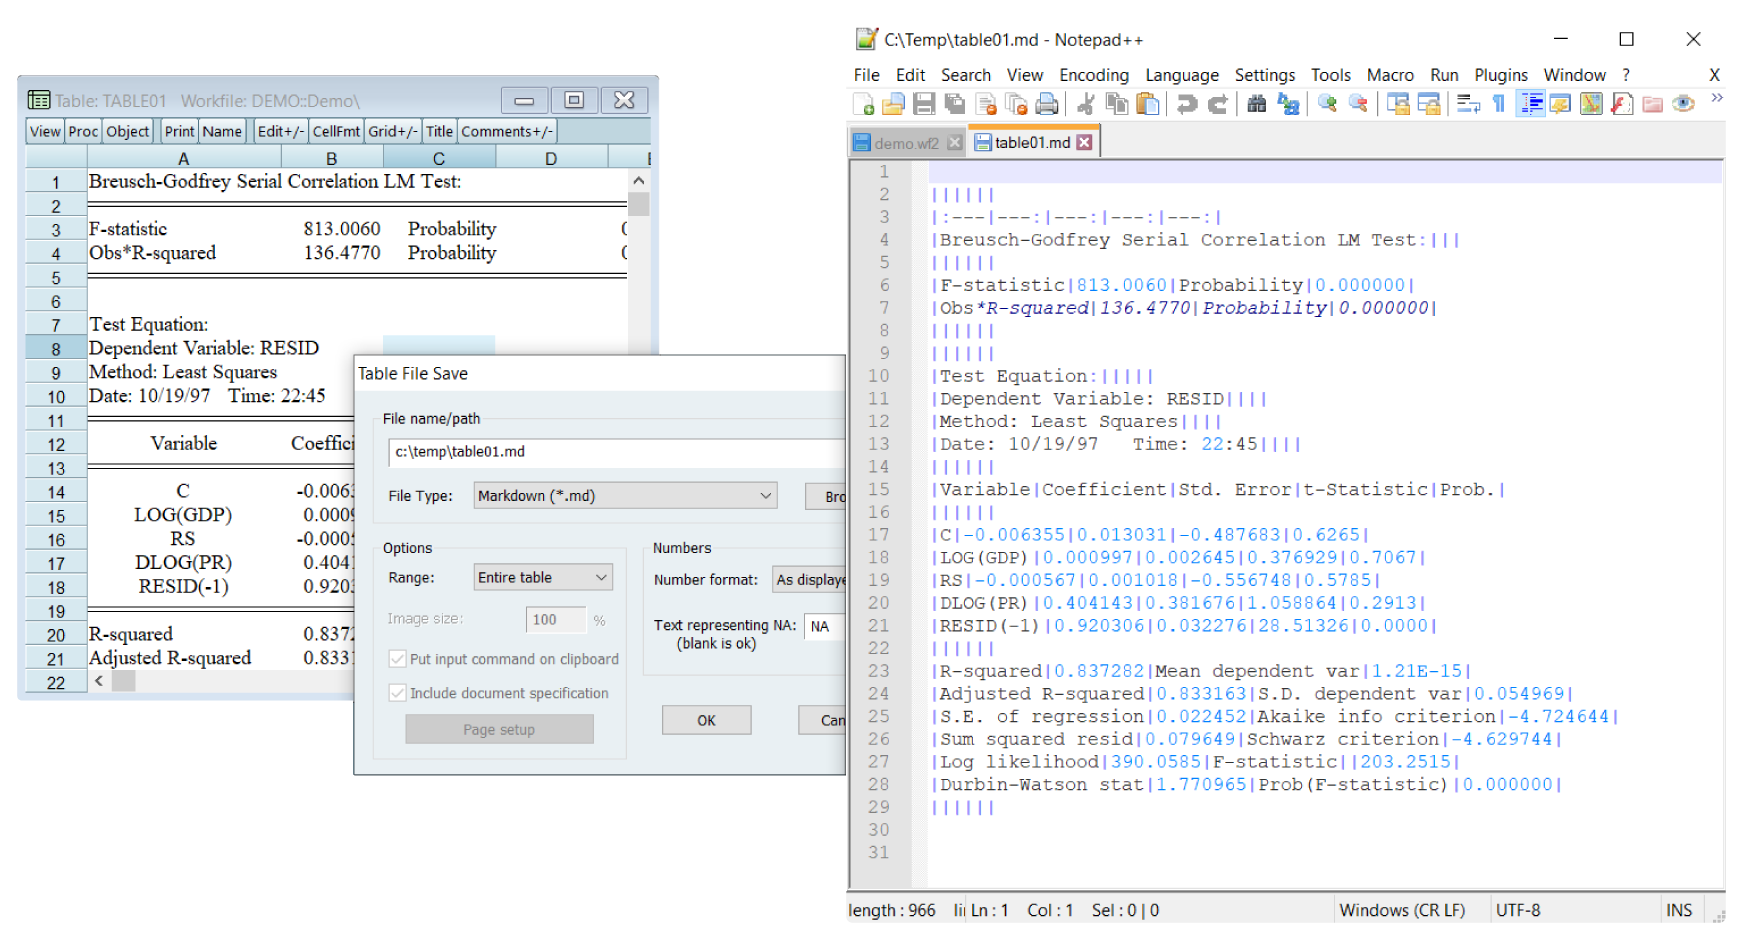
Task: Save the current file with the floppy icon
Action: pos(924,104)
